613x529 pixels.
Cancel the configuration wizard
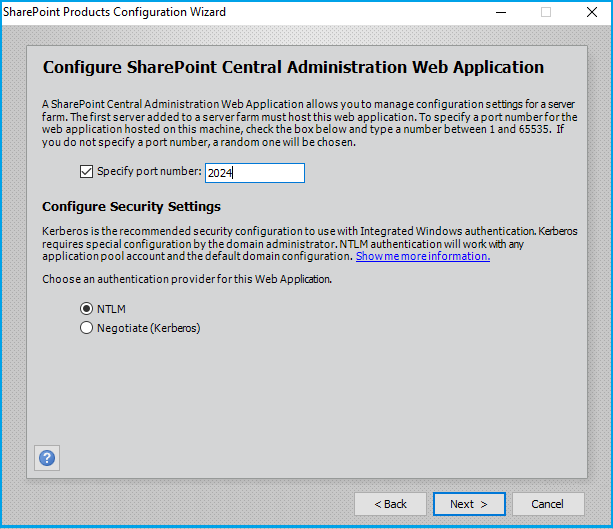[x=547, y=504]
